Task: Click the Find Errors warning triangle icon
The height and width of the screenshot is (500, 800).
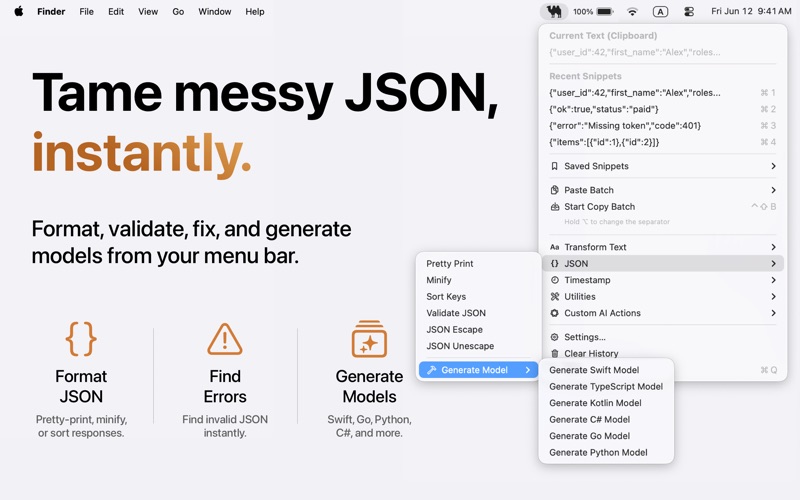Action: click(x=224, y=339)
